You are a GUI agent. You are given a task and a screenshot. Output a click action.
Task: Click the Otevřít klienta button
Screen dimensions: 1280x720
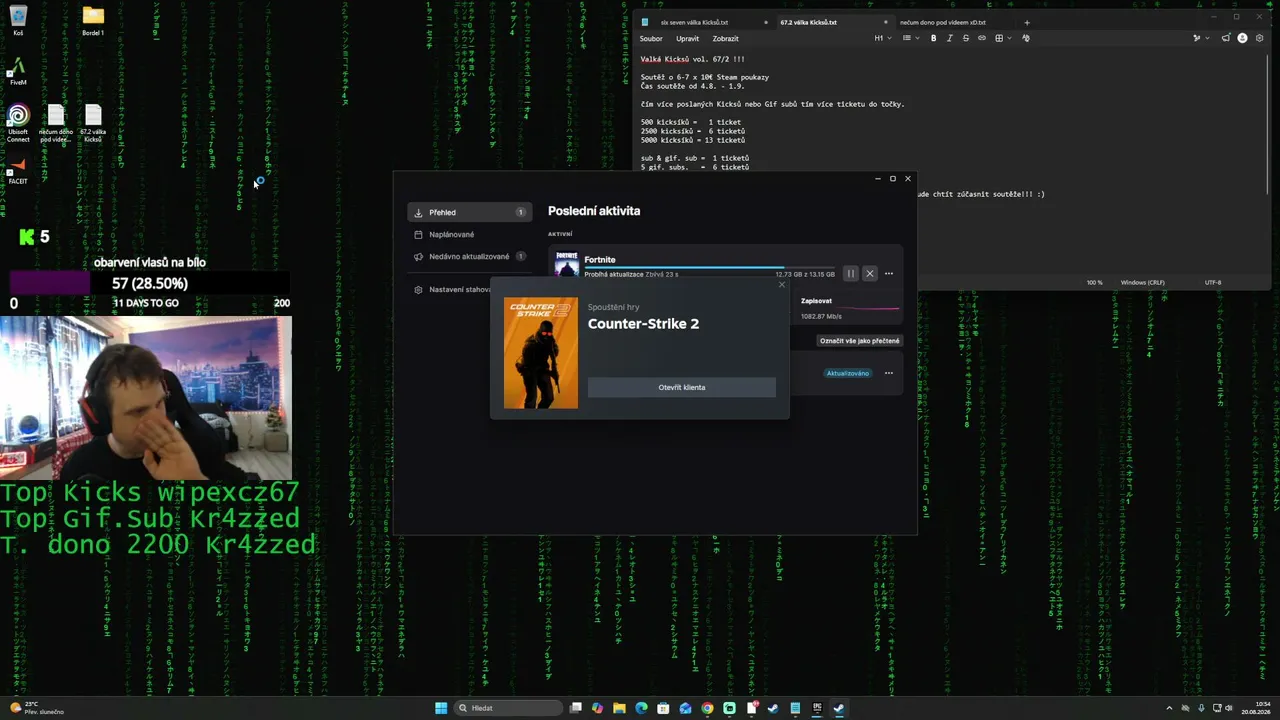tap(682, 387)
